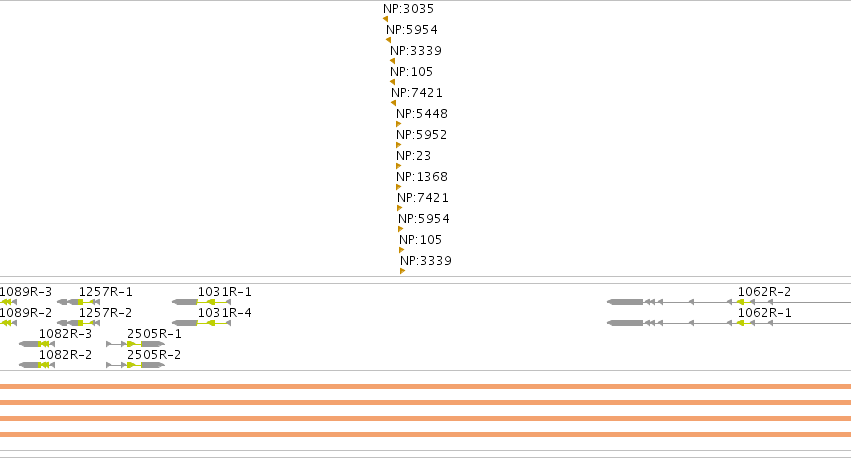Open the NP:5952 feature label
The image size is (851, 458).
(x=422, y=135)
